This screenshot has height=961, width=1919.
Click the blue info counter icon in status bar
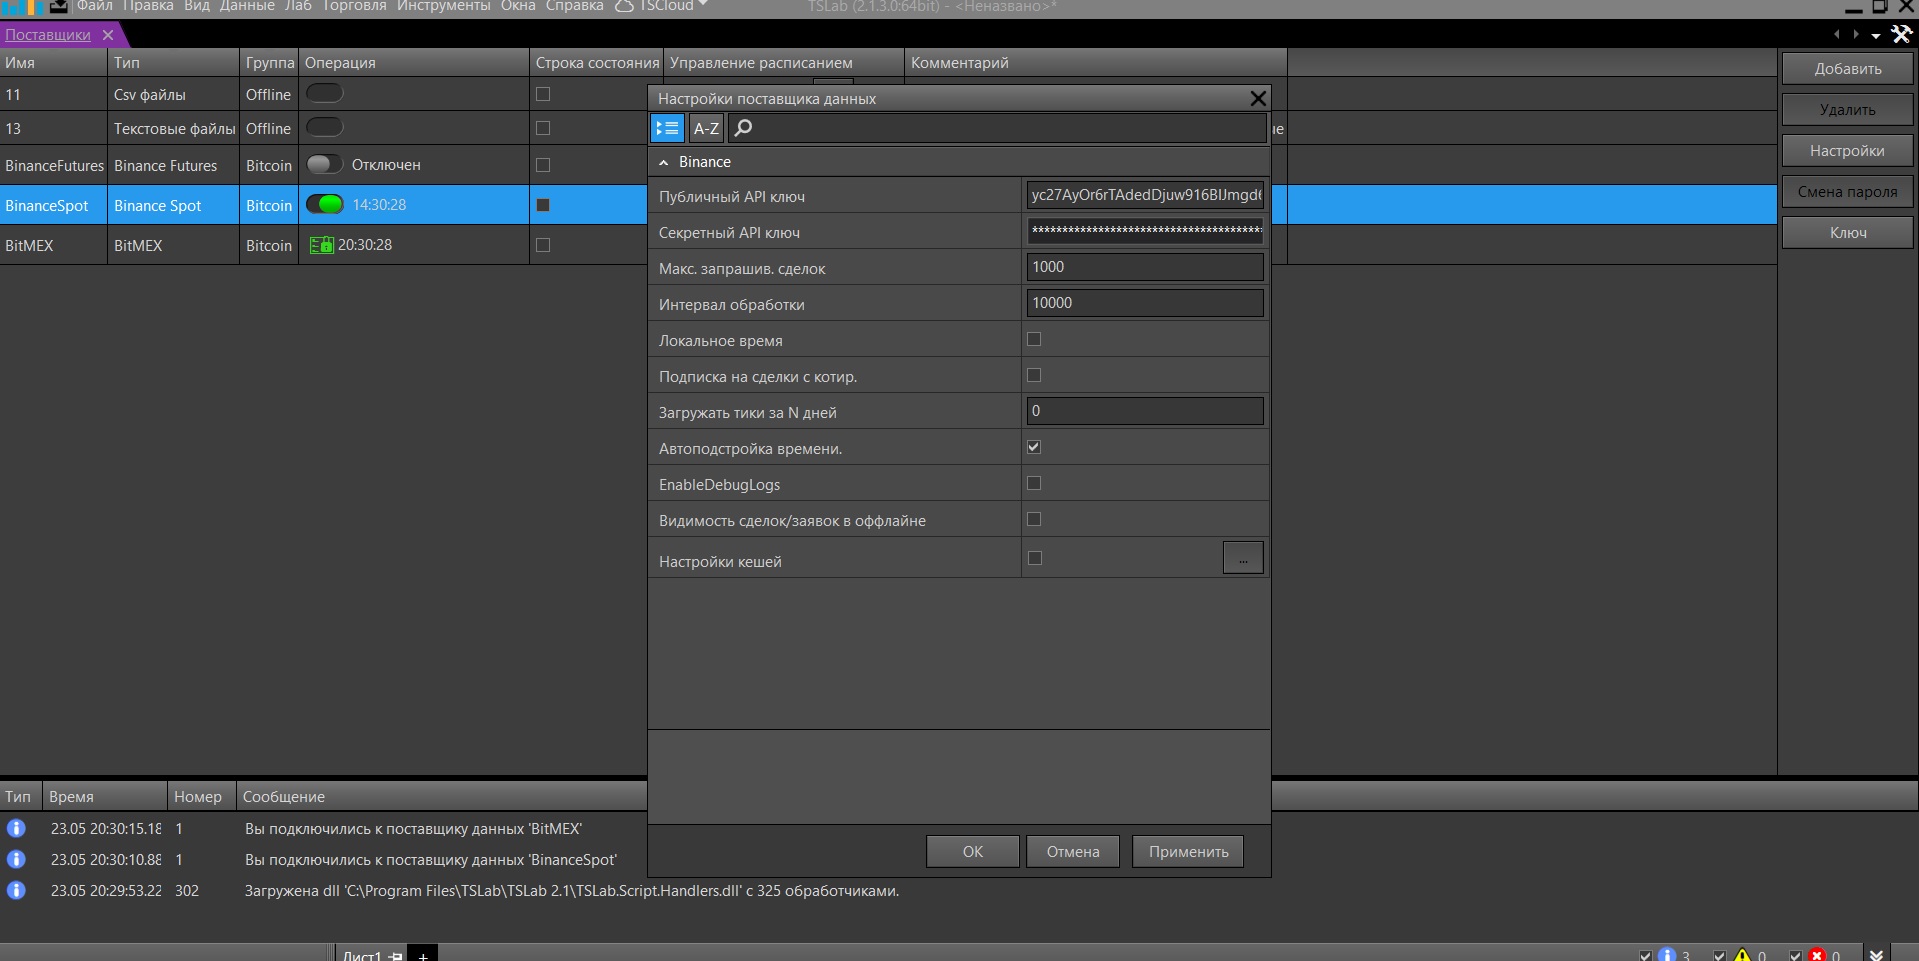tap(1666, 955)
